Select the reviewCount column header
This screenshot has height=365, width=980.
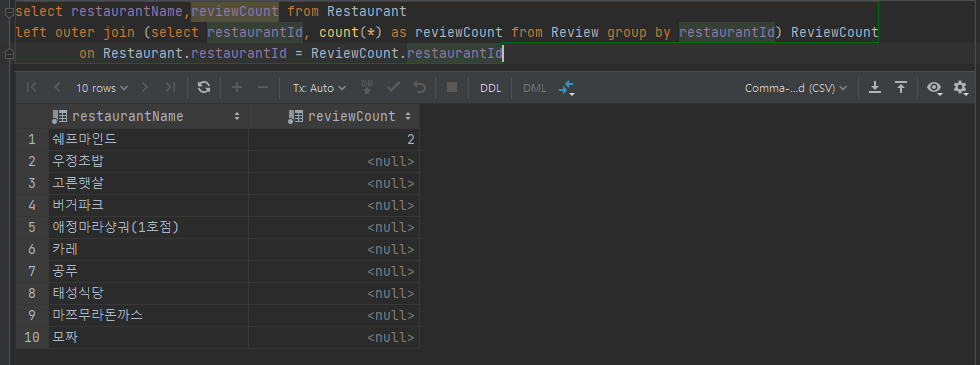pyautogui.click(x=334, y=116)
